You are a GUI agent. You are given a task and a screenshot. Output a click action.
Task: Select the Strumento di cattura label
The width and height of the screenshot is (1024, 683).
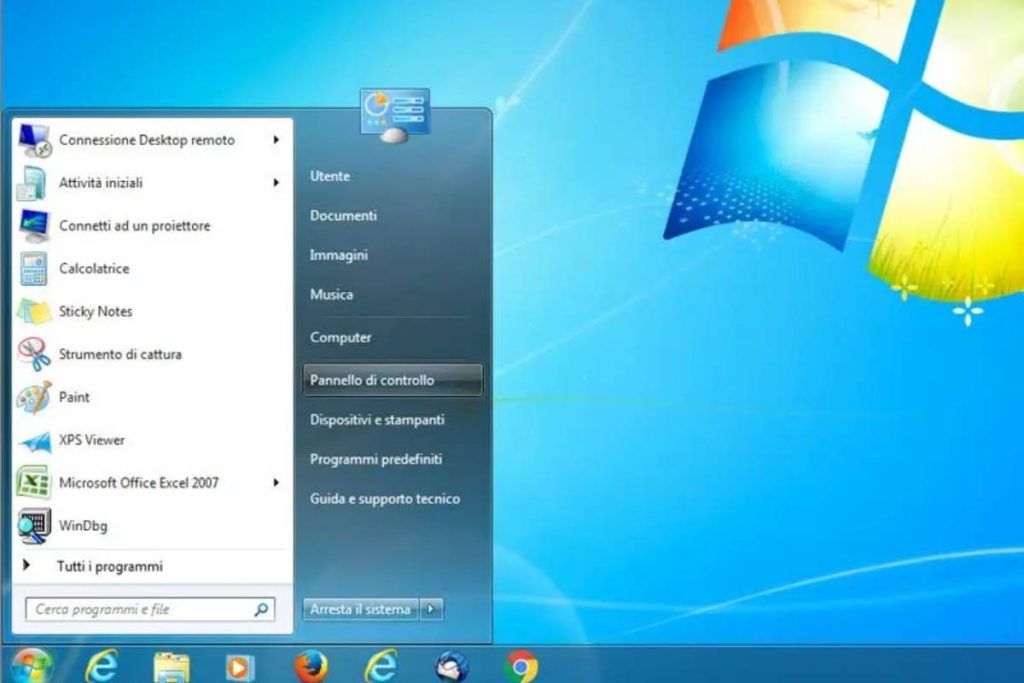coord(120,355)
